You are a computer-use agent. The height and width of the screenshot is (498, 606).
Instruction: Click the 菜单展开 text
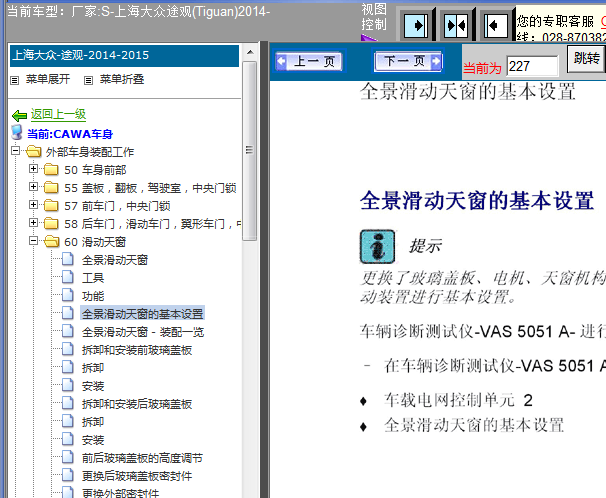click(x=48, y=80)
